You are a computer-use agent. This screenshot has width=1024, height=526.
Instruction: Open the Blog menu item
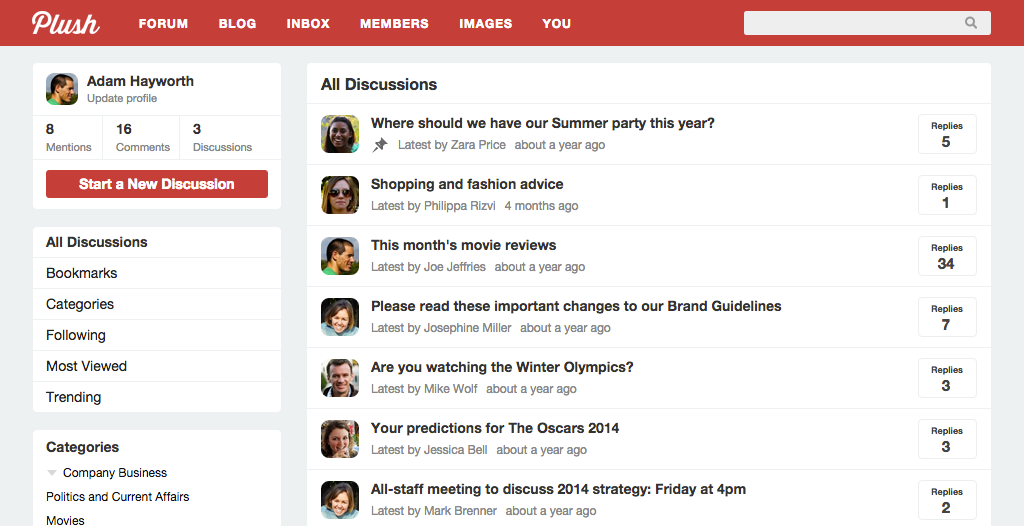tap(237, 24)
